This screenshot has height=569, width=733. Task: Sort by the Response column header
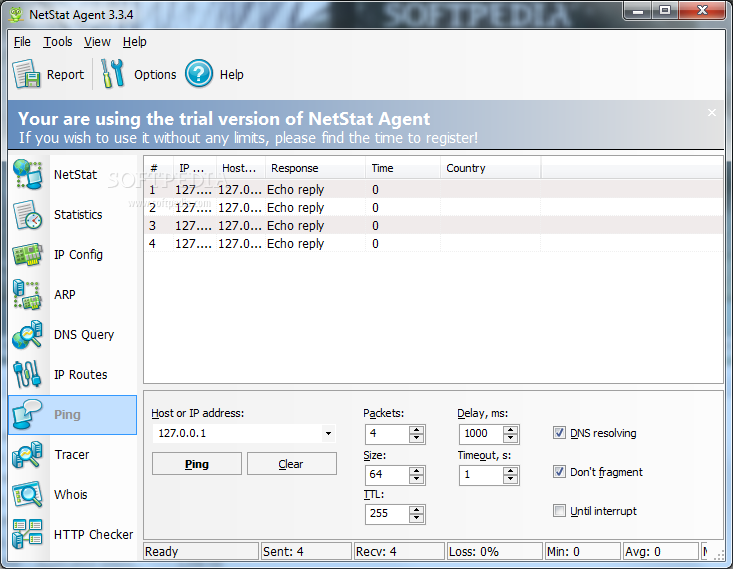[315, 168]
